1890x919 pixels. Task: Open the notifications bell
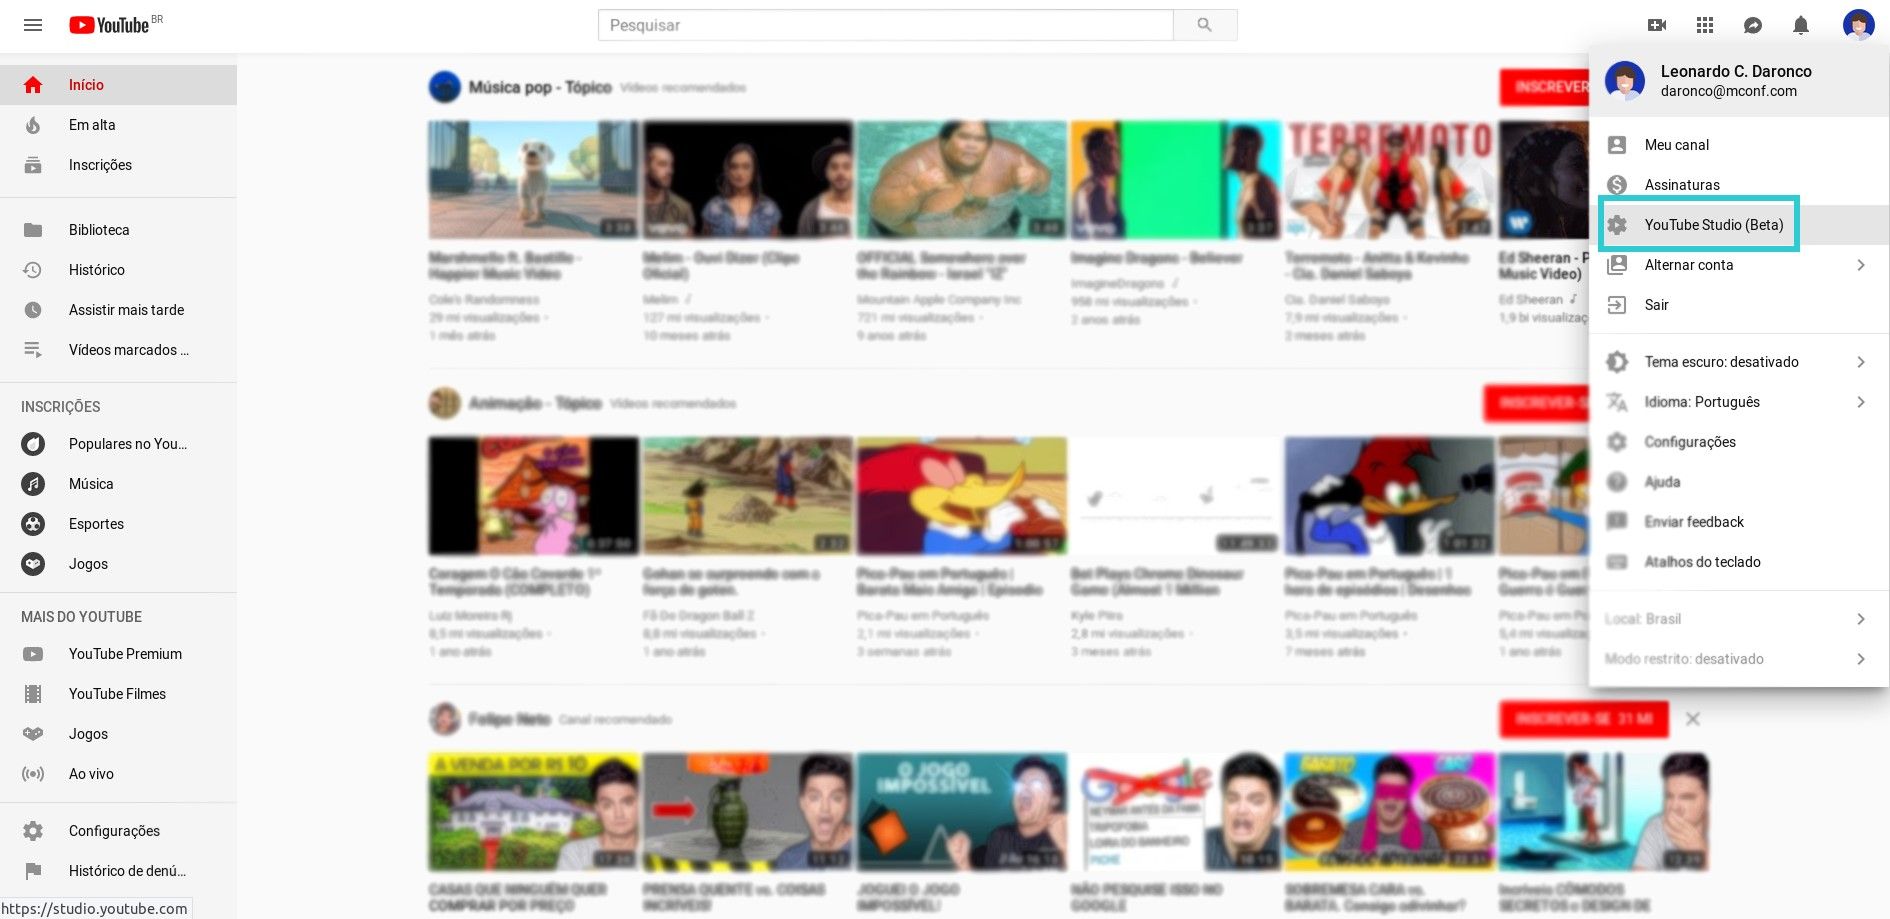click(1801, 25)
